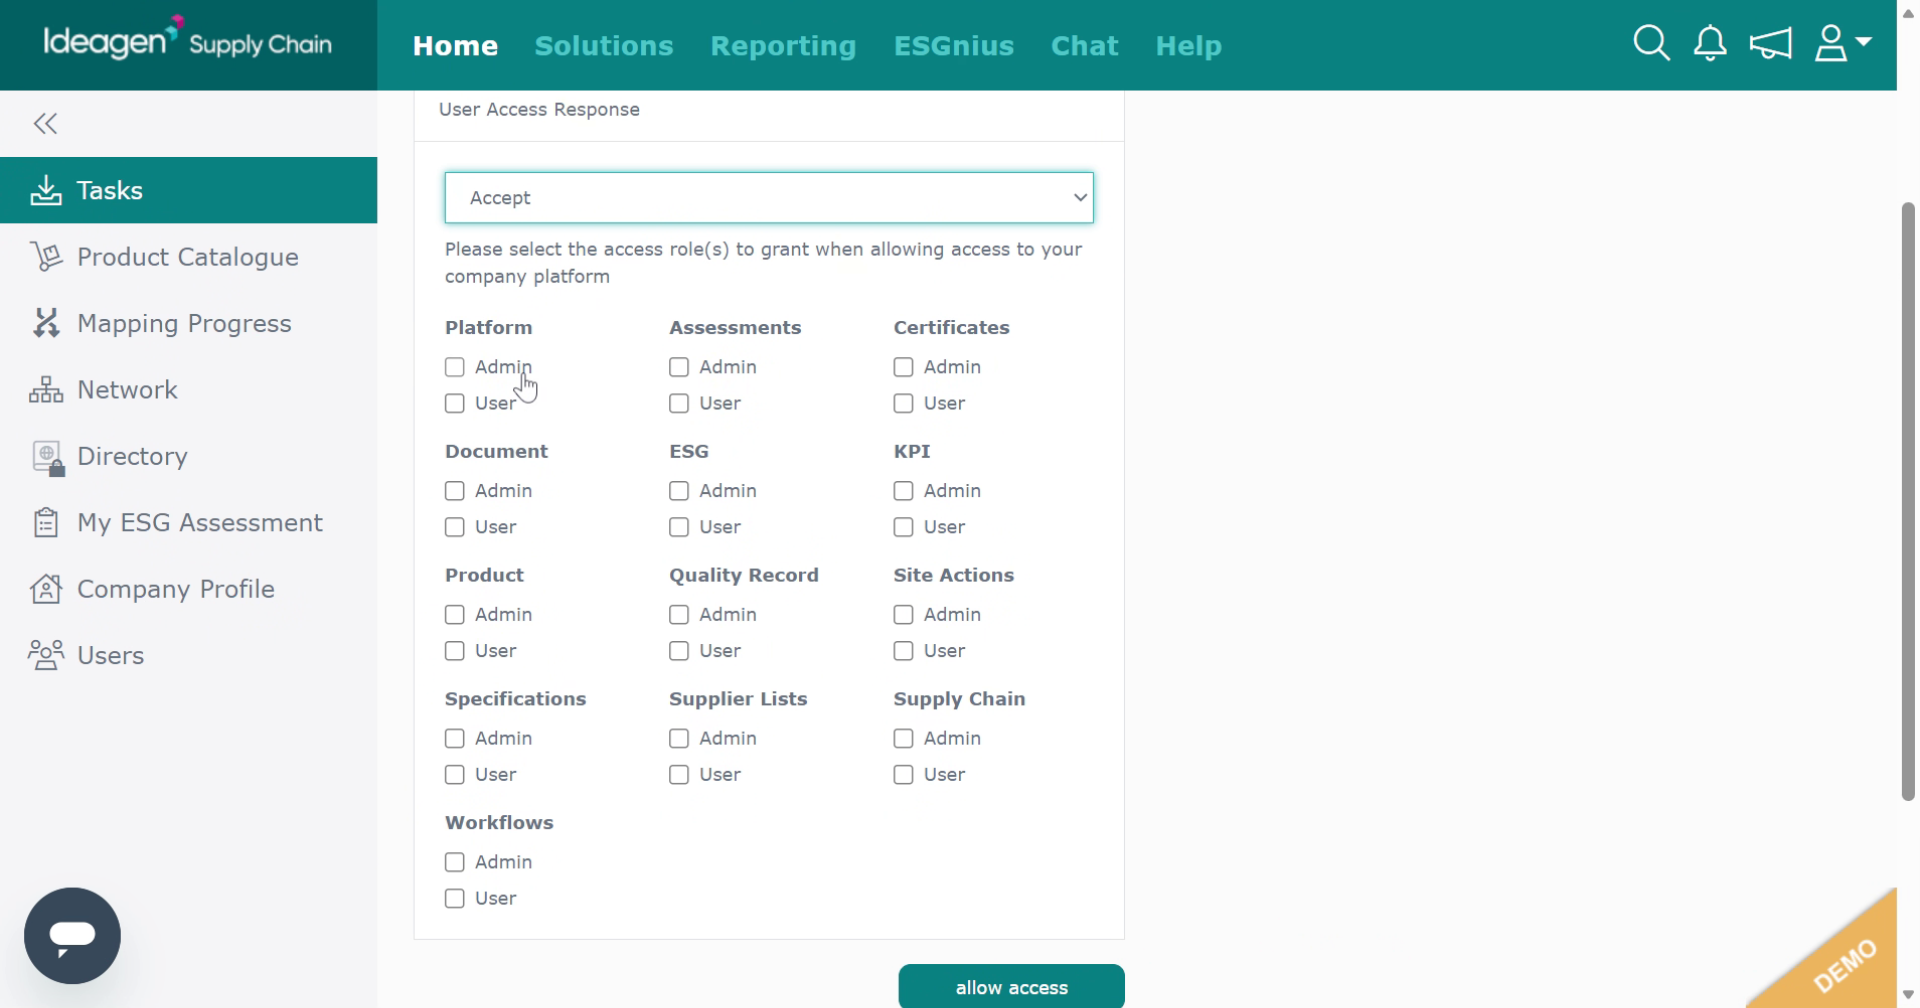
Task: Check Quality Record Admin checkbox
Action: (x=679, y=615)
